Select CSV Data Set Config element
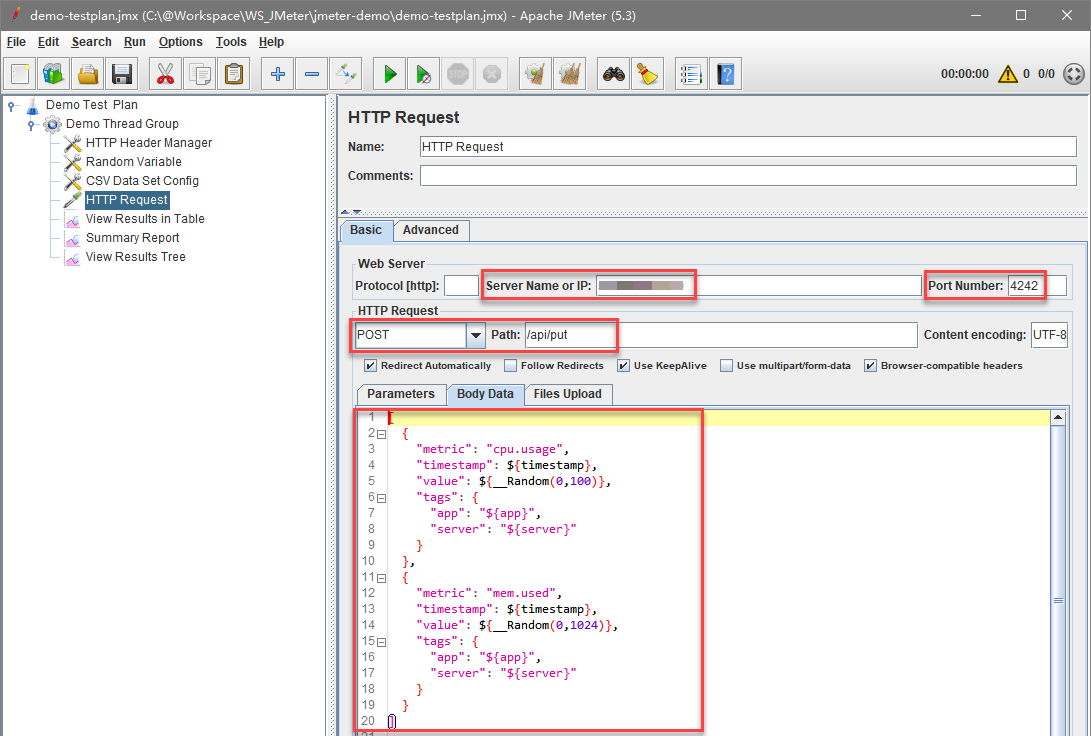Screen dimensions: 1091x736 point(142,181)
